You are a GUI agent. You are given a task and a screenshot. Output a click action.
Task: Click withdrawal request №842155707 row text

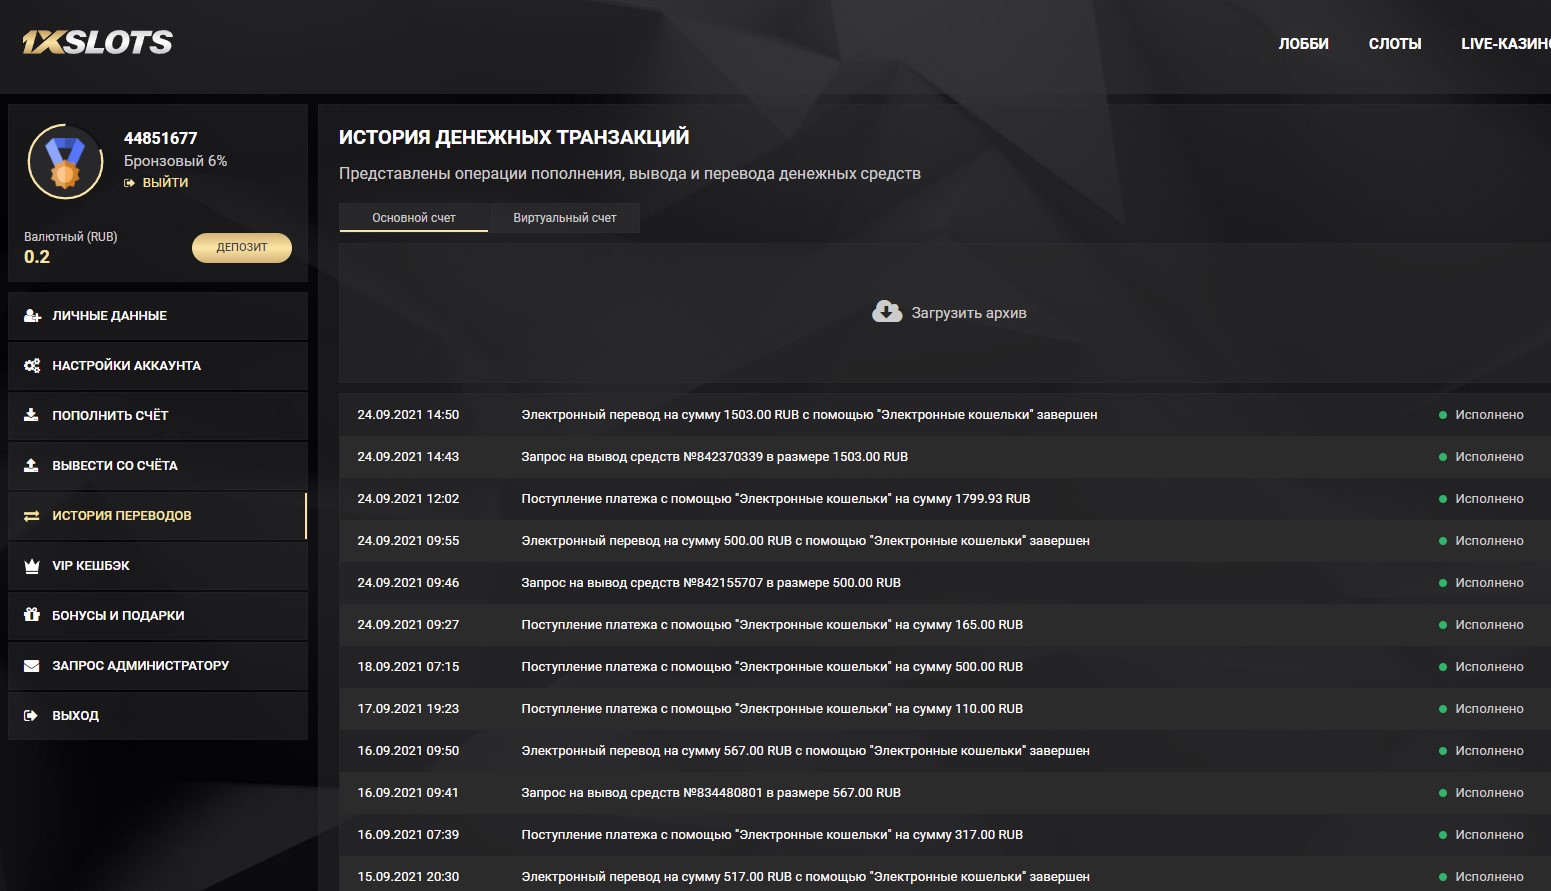point(711,583)
